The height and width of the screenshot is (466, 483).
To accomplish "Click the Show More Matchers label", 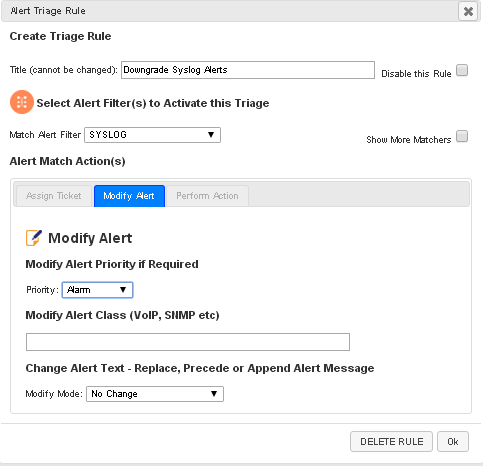I will tap(409, 140).
